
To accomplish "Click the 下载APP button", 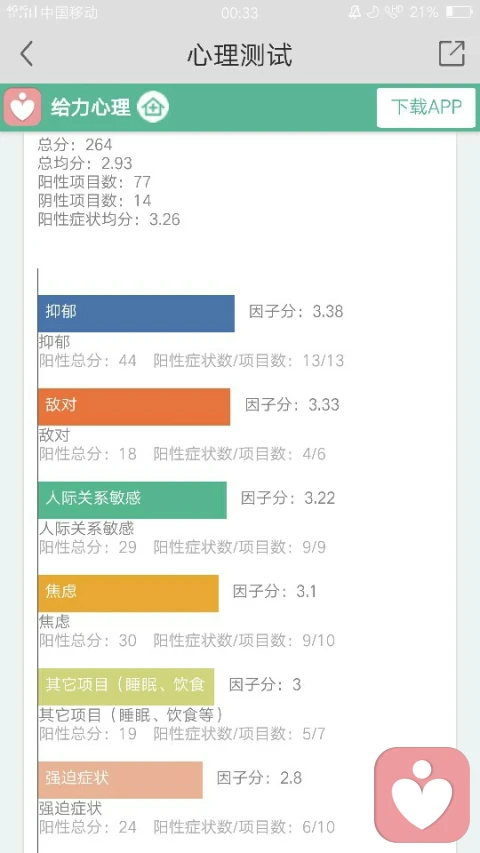I will coord(426,108).
